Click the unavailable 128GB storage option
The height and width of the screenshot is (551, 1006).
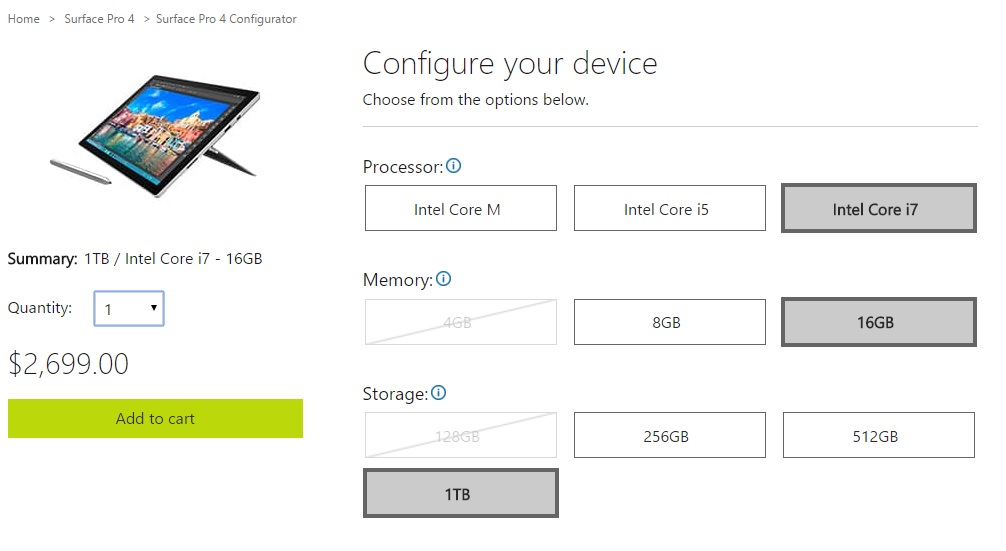[460, 436]
